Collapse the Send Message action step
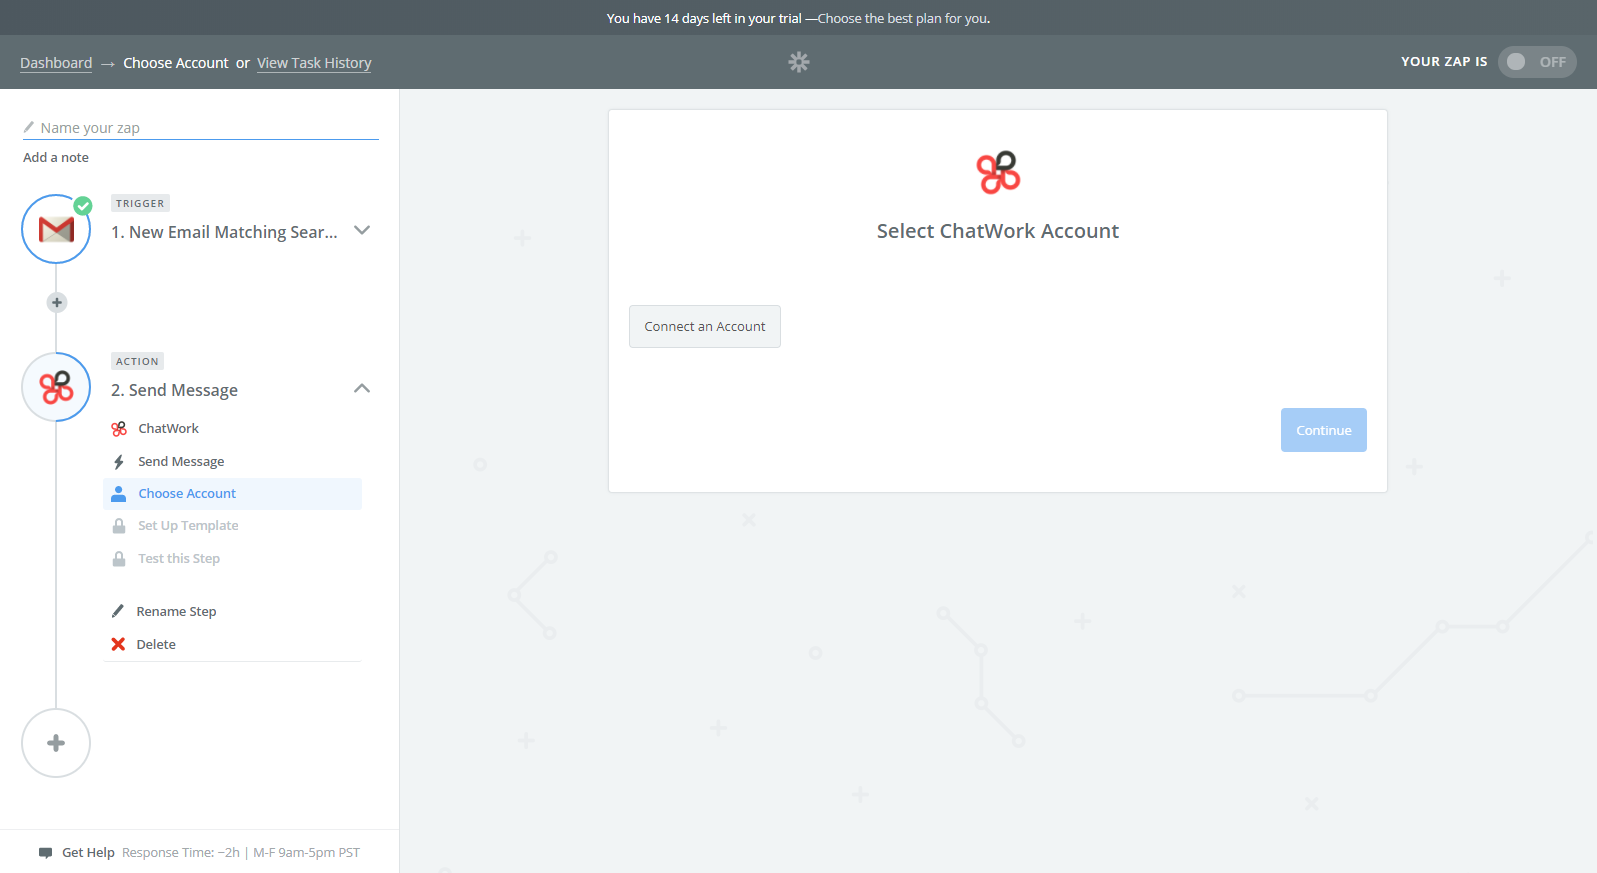The image size is (1597, 873). click(x=362, y=388)
